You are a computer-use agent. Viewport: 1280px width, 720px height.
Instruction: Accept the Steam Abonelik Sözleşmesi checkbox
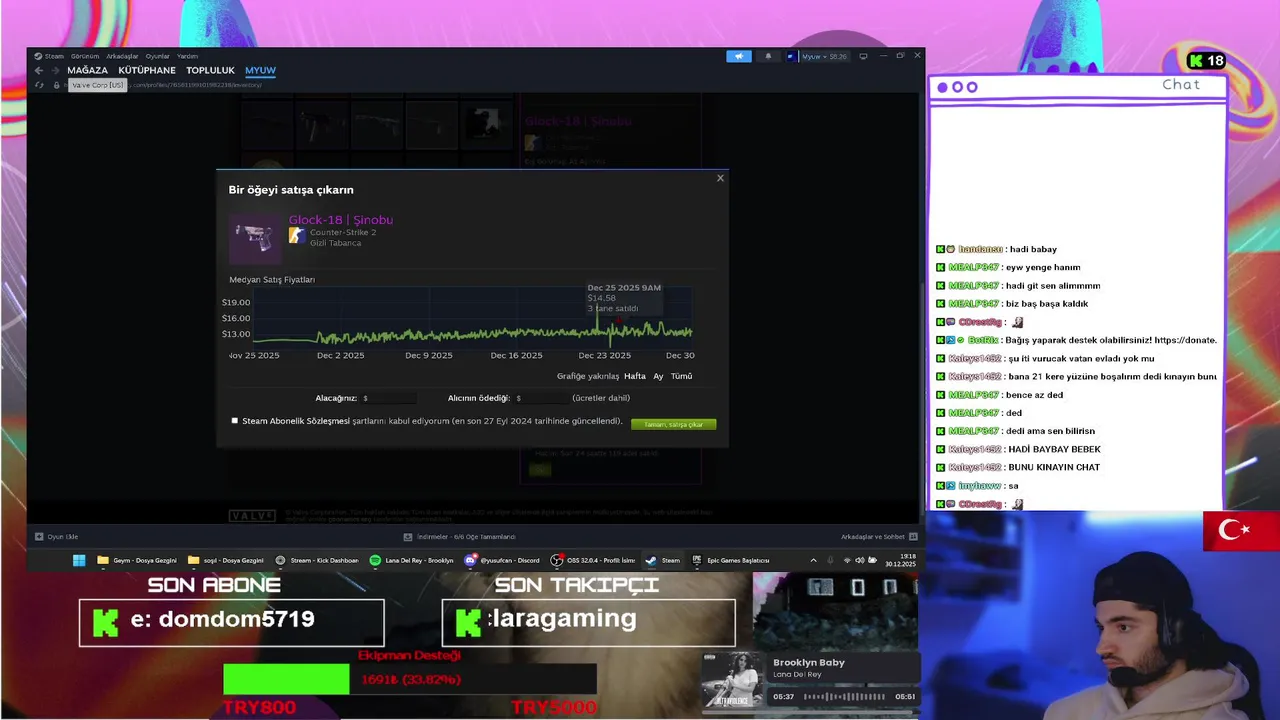point(235,421)
